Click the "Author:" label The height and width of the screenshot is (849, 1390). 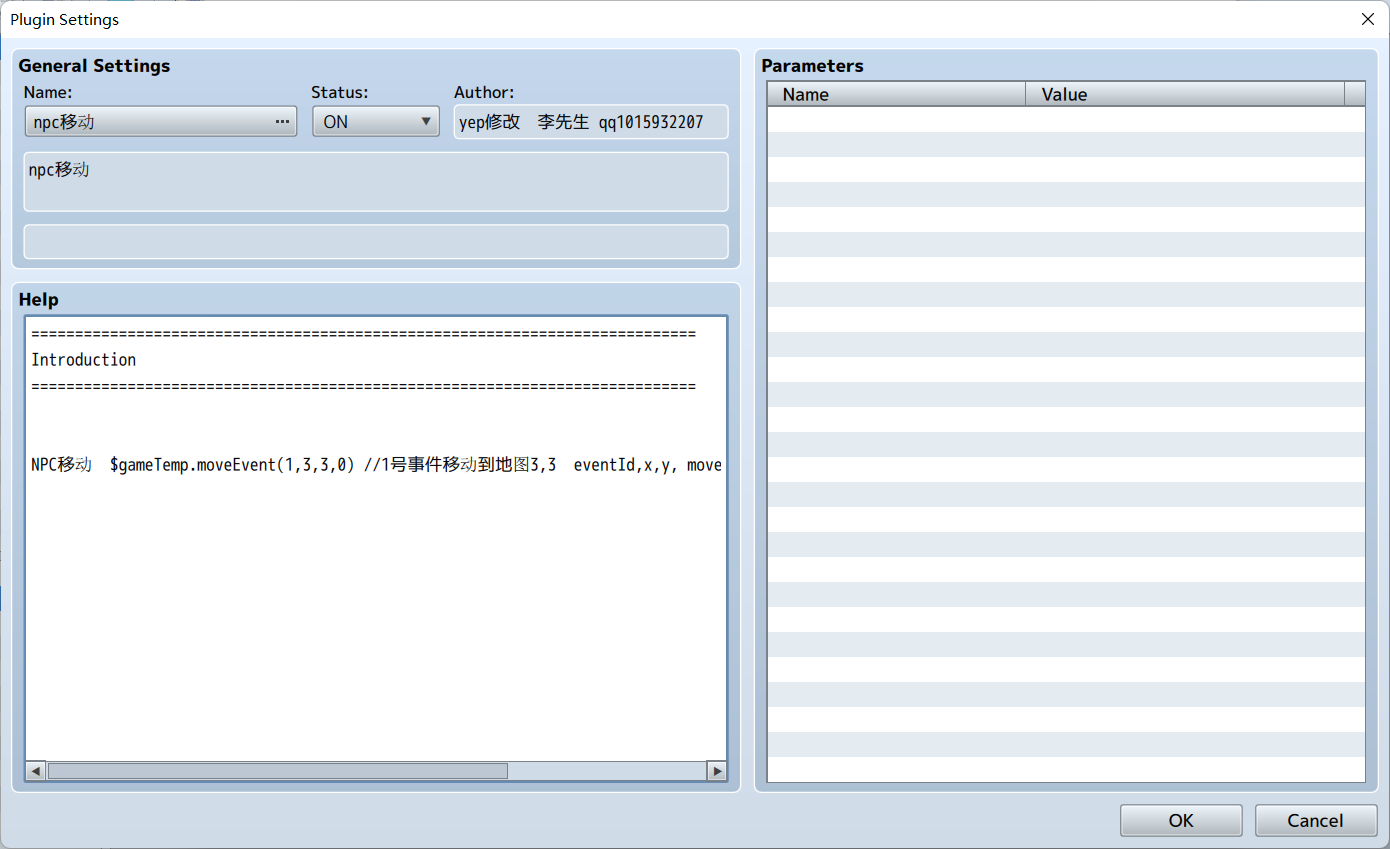[x=484, y=92]
